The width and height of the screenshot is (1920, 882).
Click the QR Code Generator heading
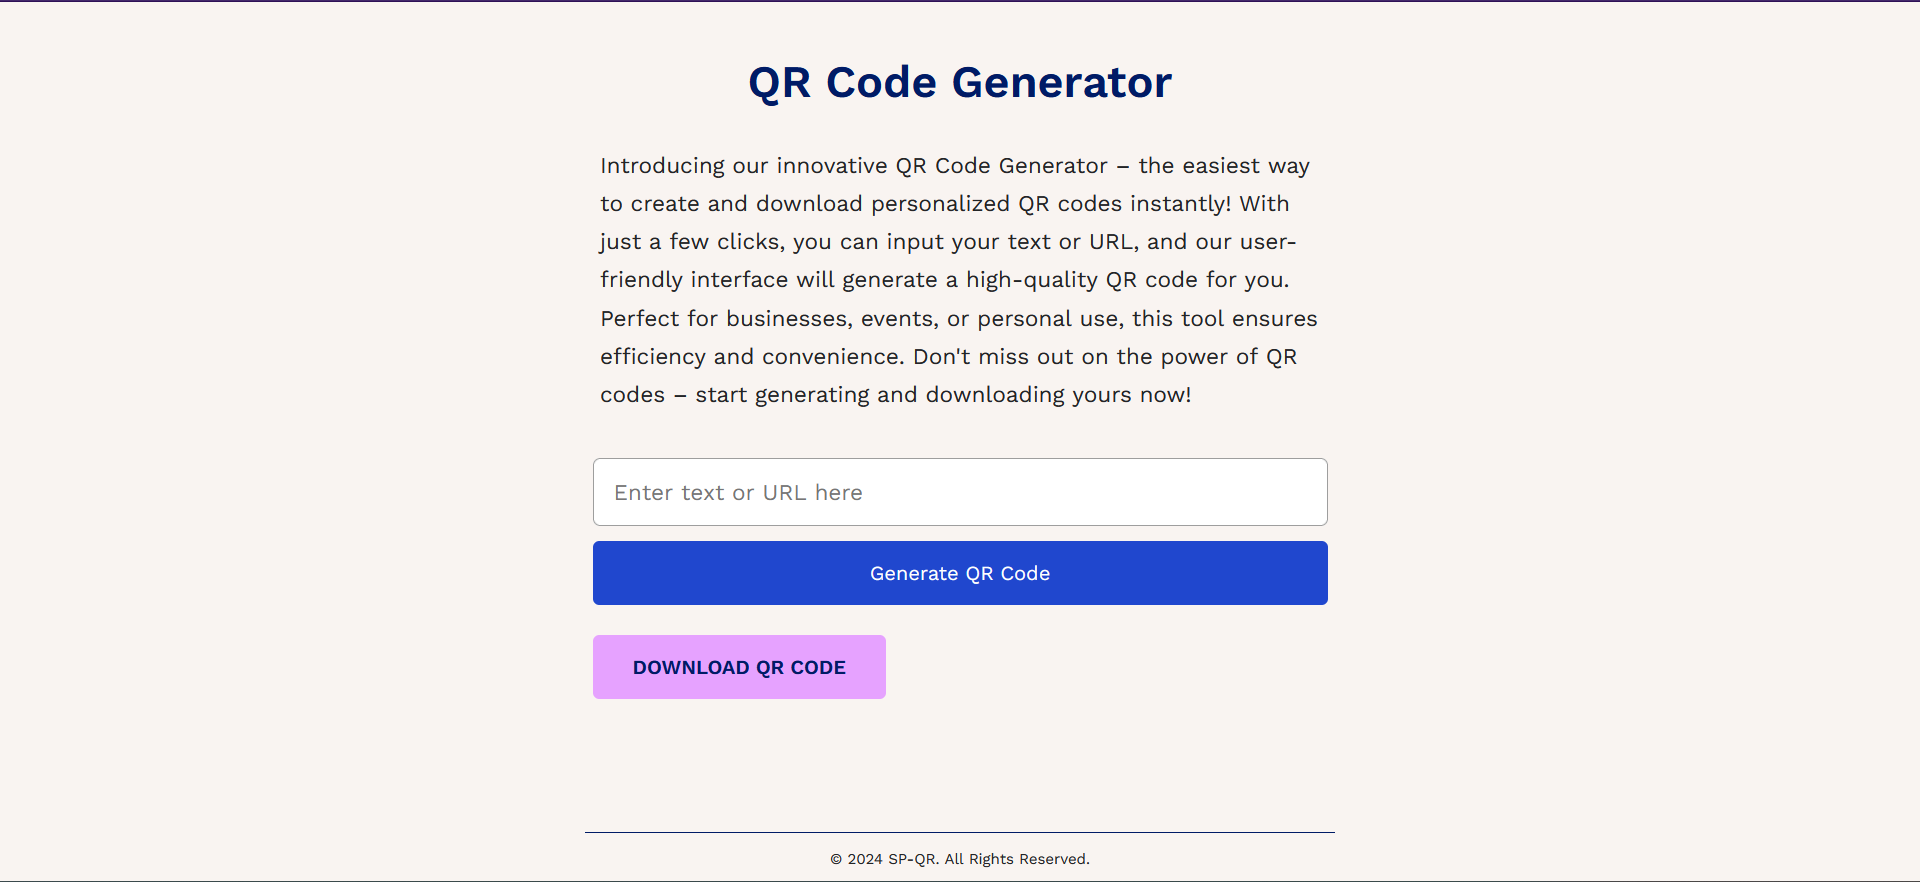[x=959, y=82]
